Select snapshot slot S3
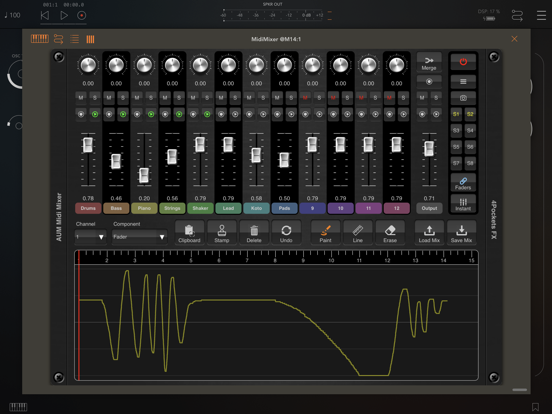Viewport: 552px width, 414px height. click(456, 130)
